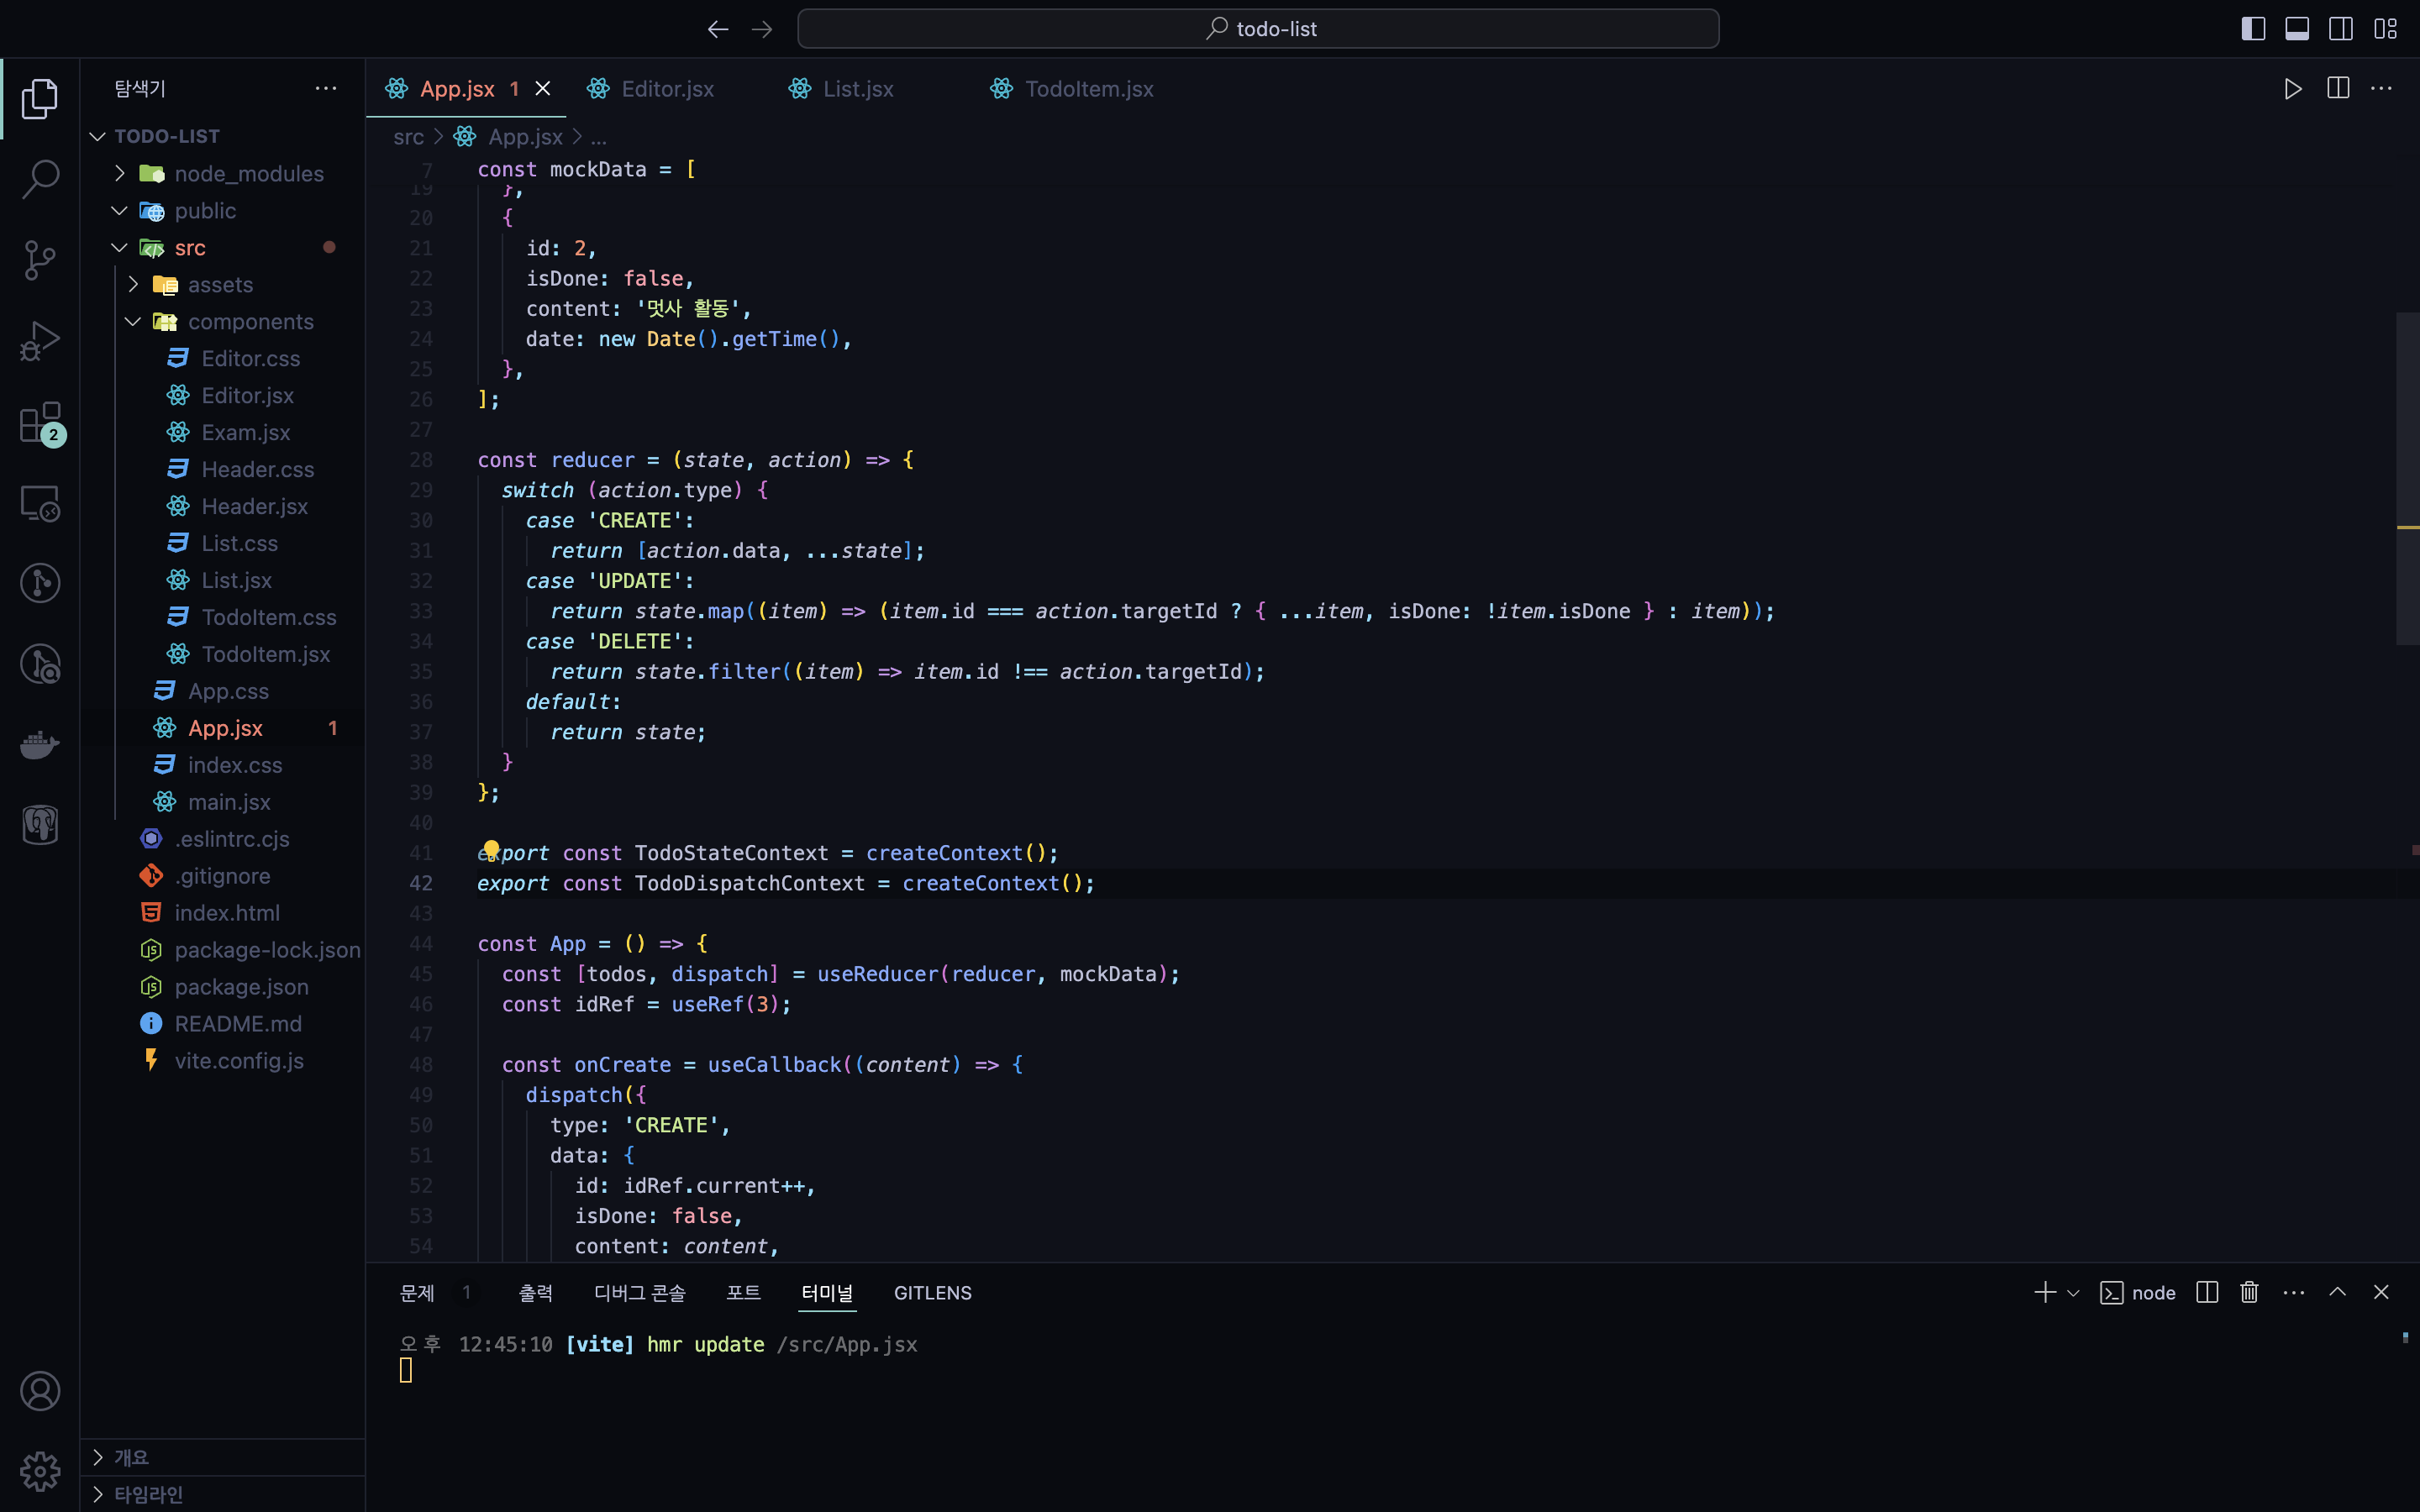Open new terminal launch profile dropdown

tap(2073, 1293)
